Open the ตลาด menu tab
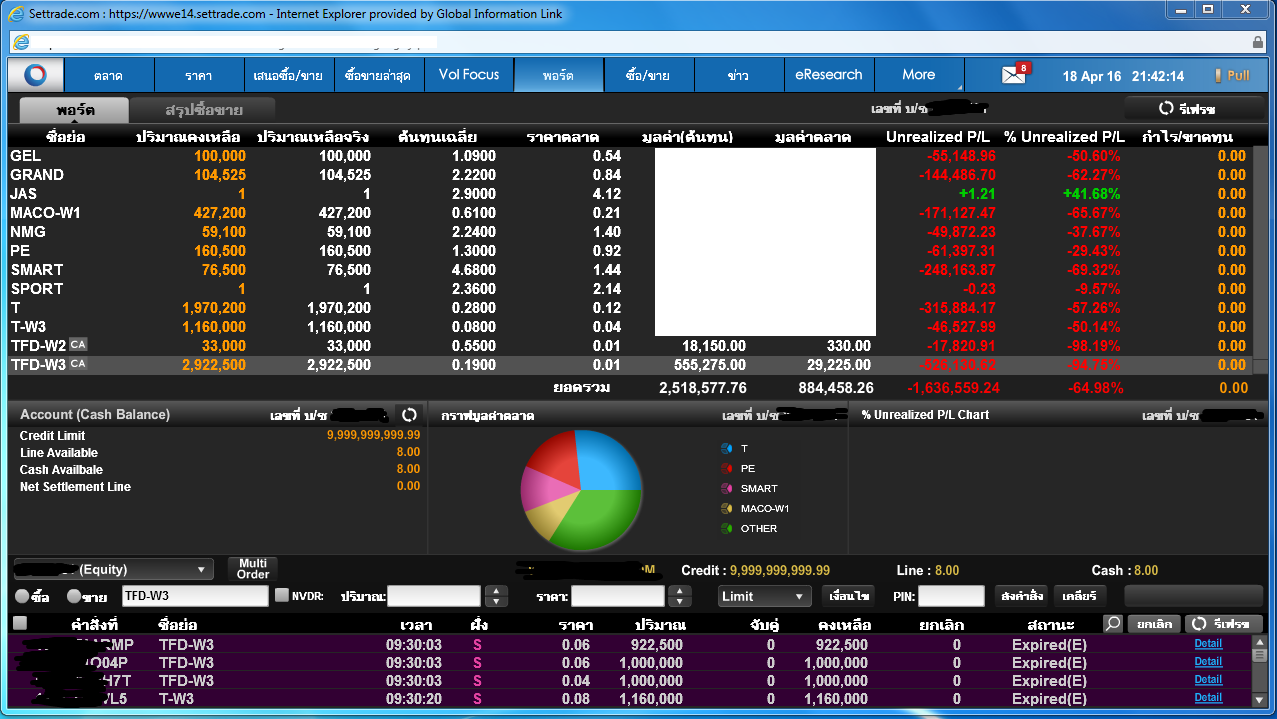Screen dimensions: 1277x719 click(109, 75)
